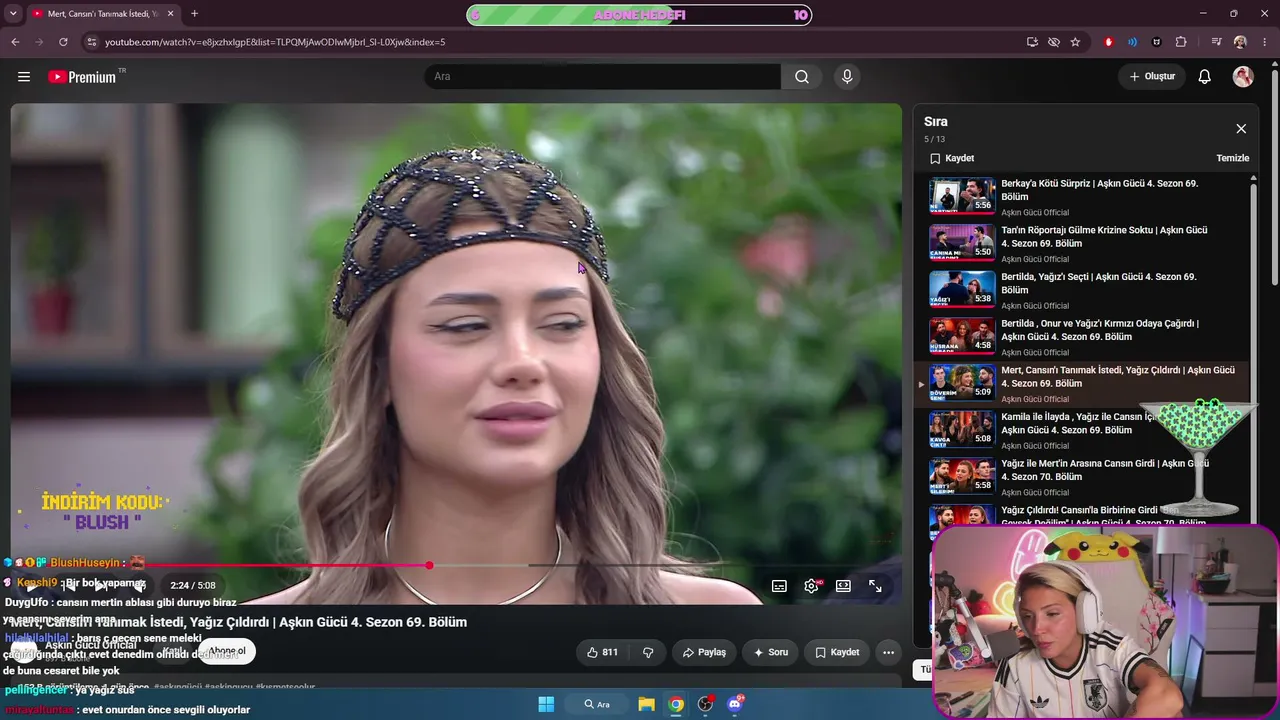Focus the YouTube Ara search field
Viewport: 1280px width, 720px height.
(x=603, y=77)
